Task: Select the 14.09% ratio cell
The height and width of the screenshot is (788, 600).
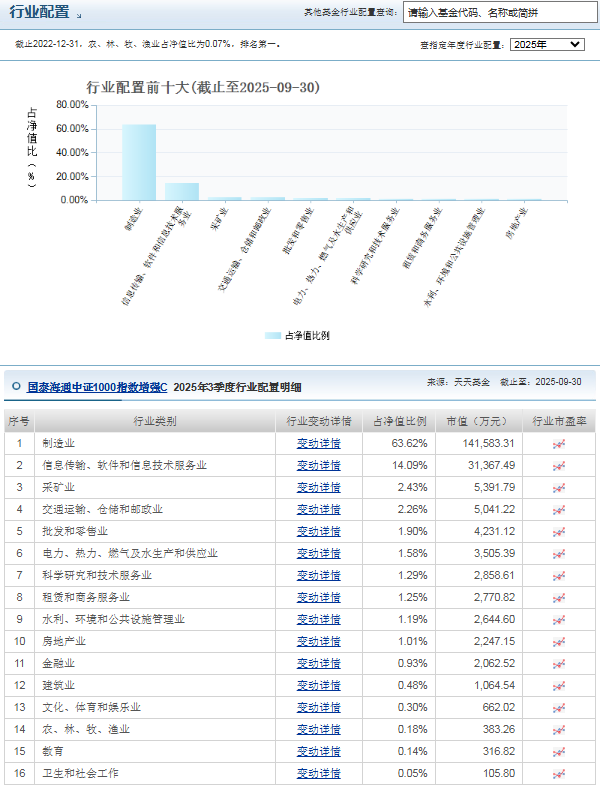Action: click(x=399, y=466)
